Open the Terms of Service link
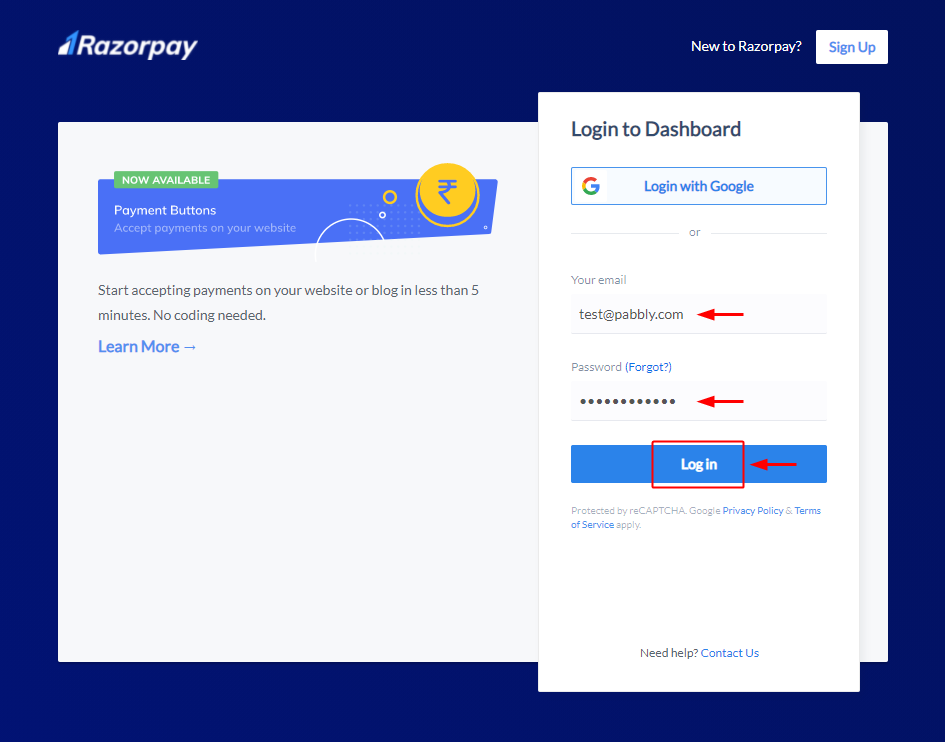 coord(808,511)
